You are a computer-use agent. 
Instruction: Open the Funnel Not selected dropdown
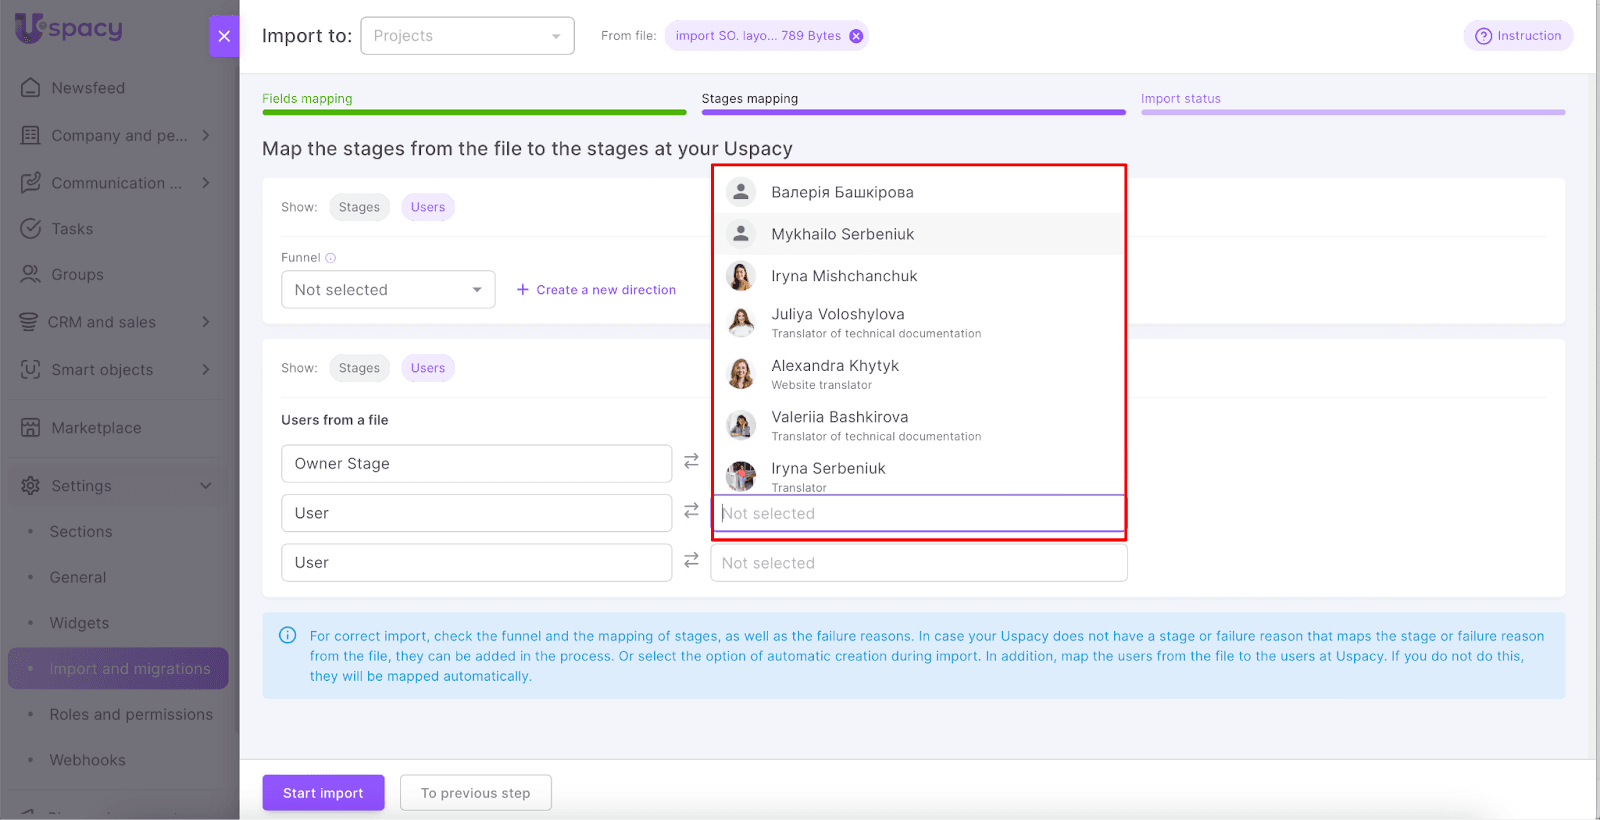tap(388, 290)
